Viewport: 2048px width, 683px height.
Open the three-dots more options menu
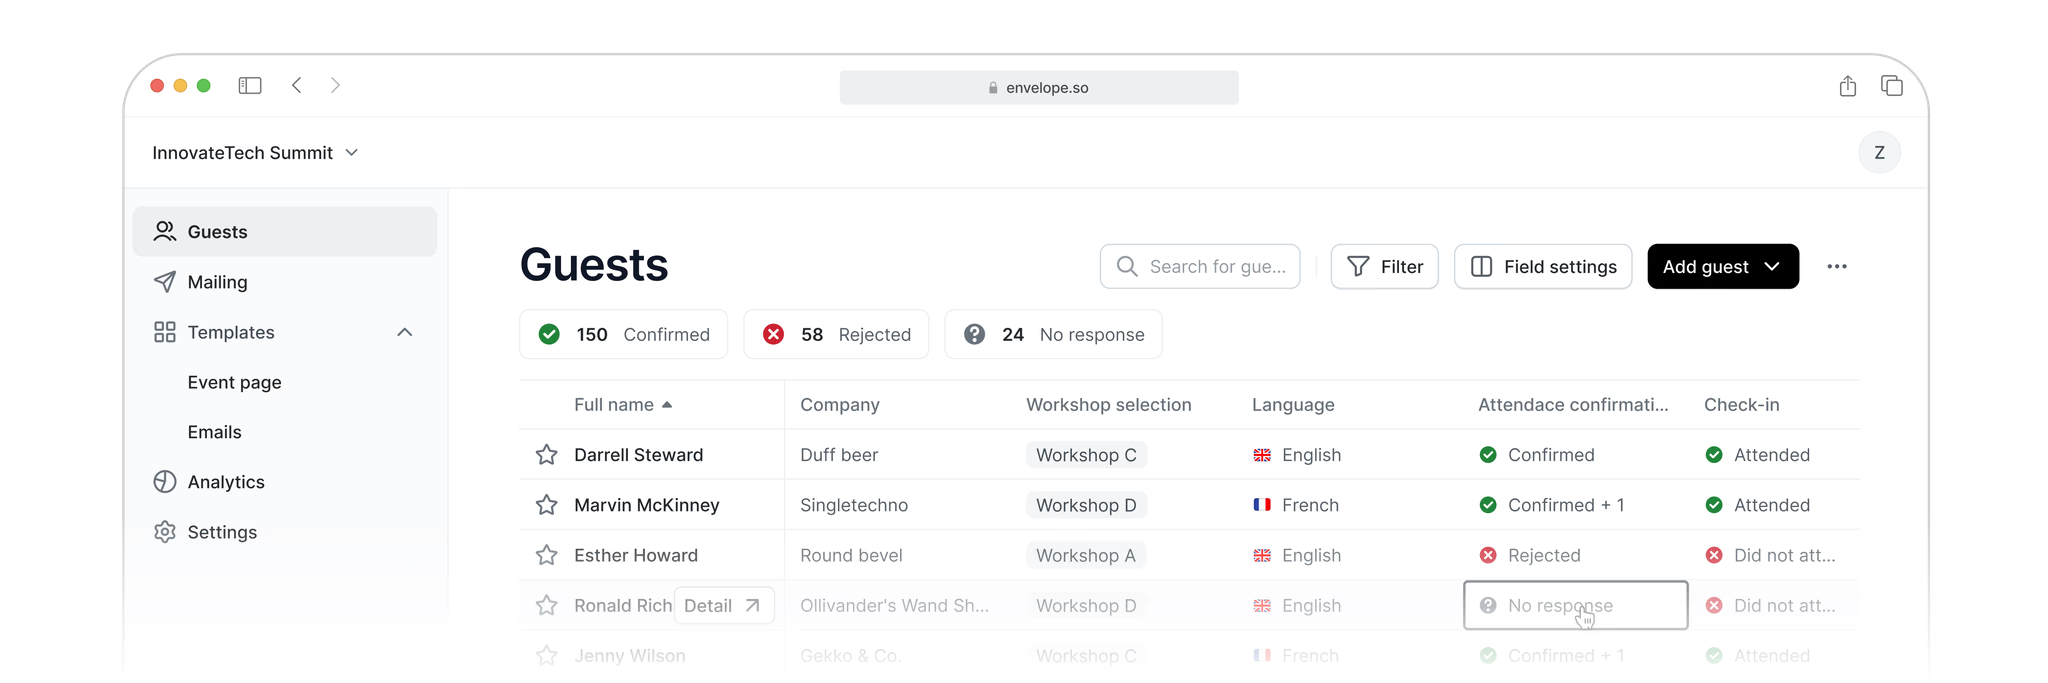tap(1836, 267)
